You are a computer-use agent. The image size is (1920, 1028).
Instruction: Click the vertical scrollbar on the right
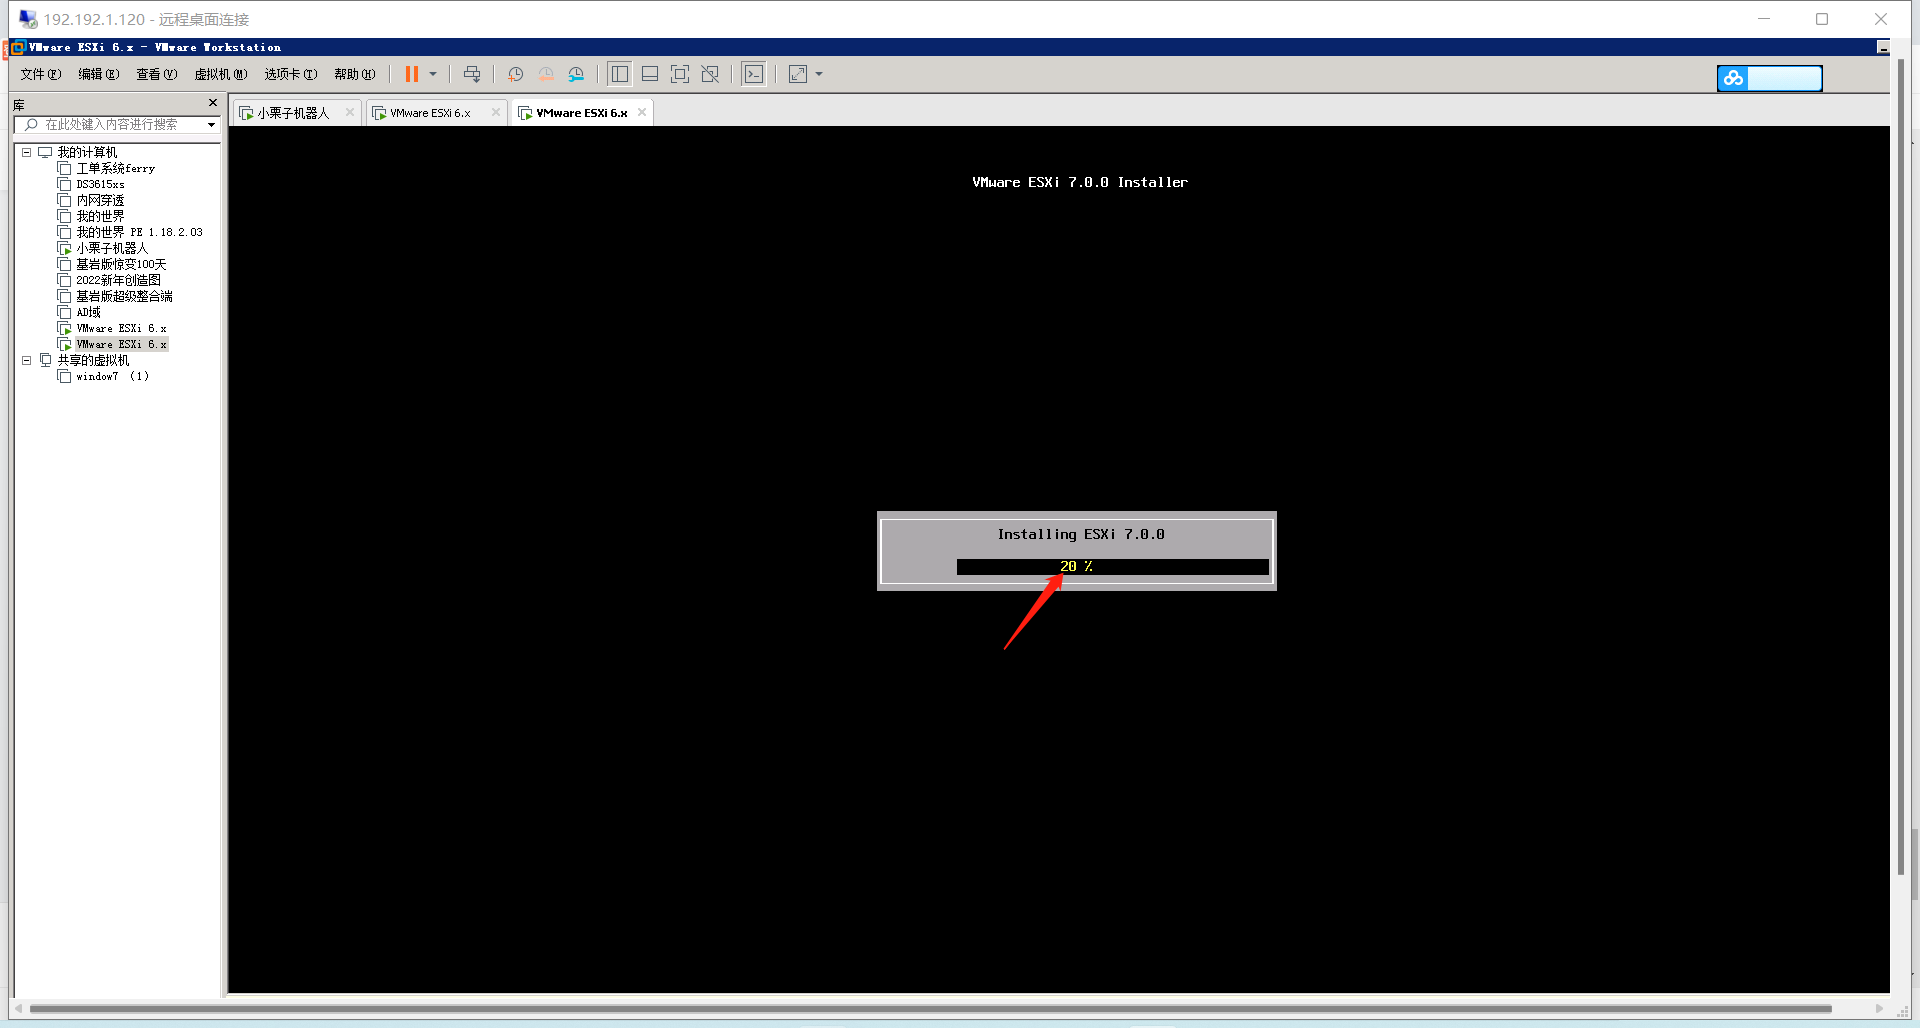click(x=1901, y=466)
